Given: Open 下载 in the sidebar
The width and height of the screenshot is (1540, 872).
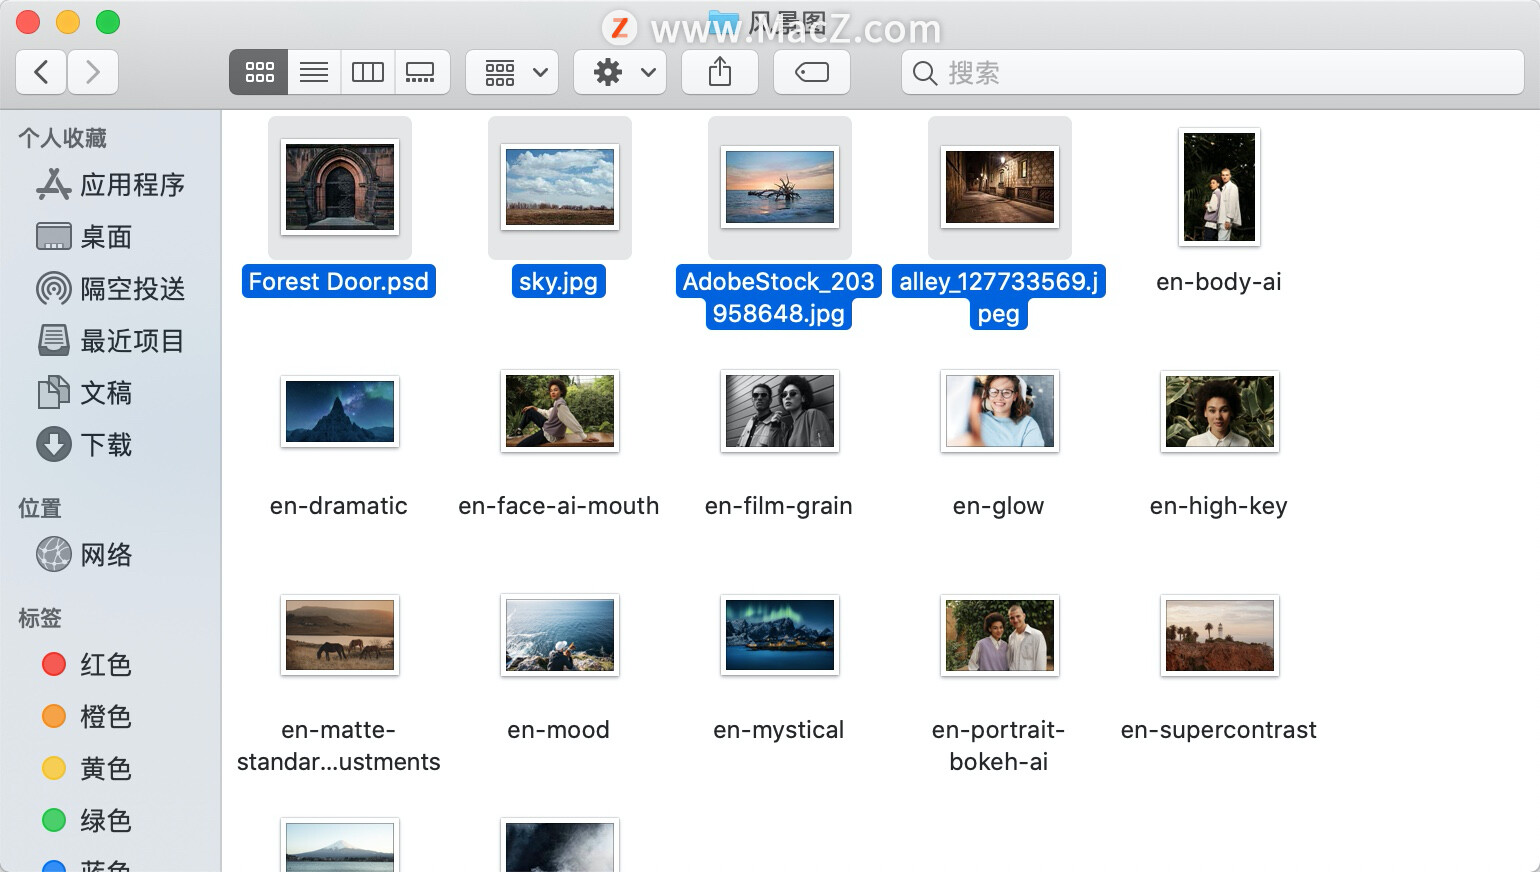Looking at the screenshot, I should coord(85,445).
